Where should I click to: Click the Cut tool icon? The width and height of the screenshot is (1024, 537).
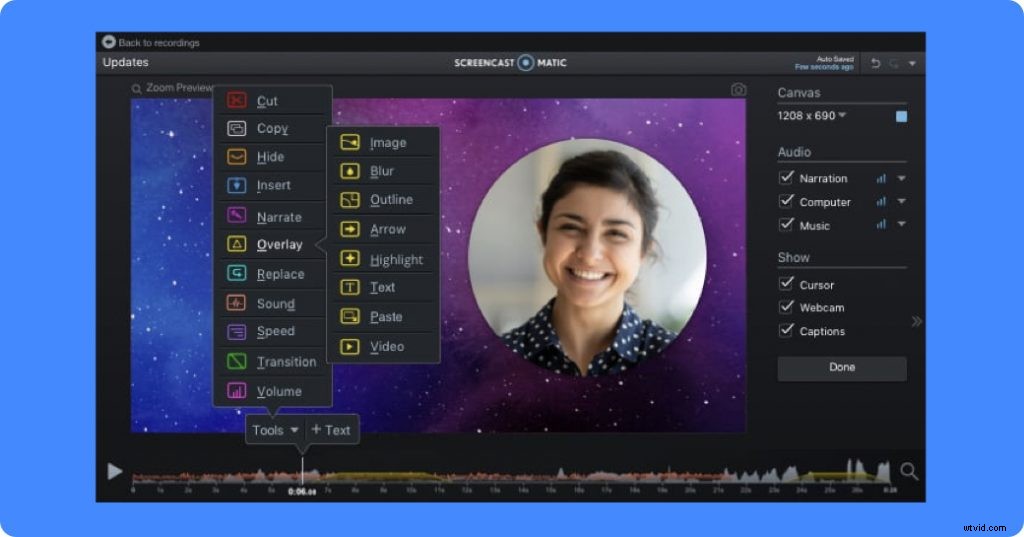tap(236, 100)
